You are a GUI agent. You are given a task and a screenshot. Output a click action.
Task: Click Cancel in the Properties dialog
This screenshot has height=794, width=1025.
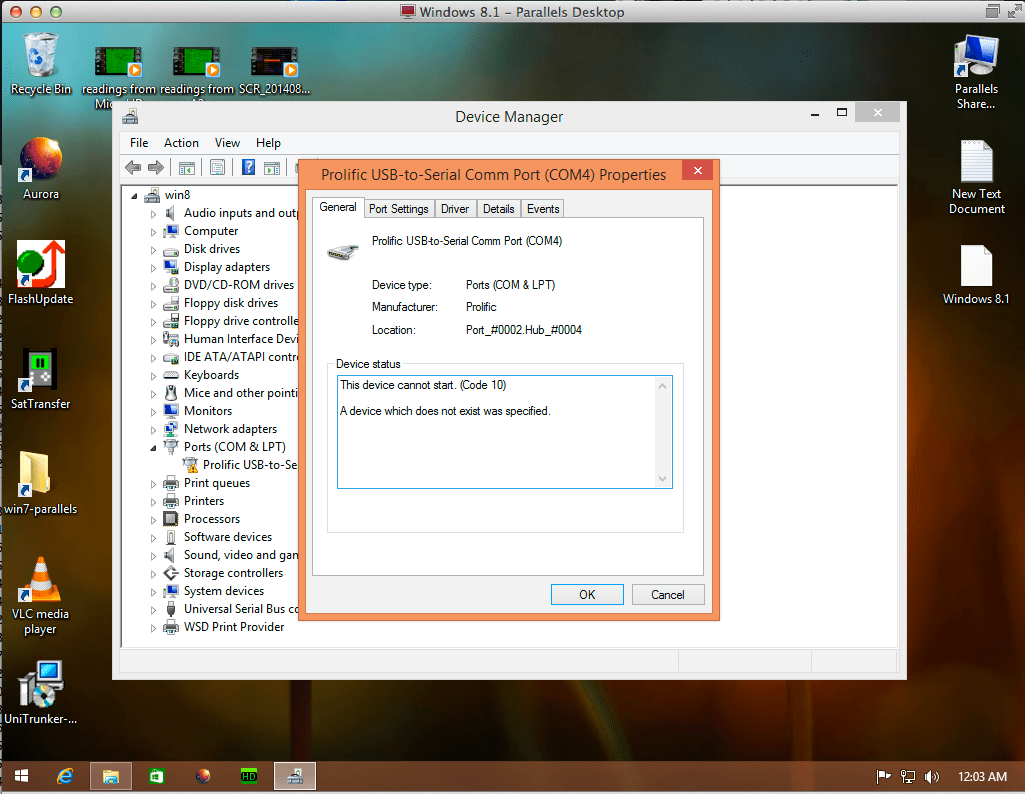(667, 595)
